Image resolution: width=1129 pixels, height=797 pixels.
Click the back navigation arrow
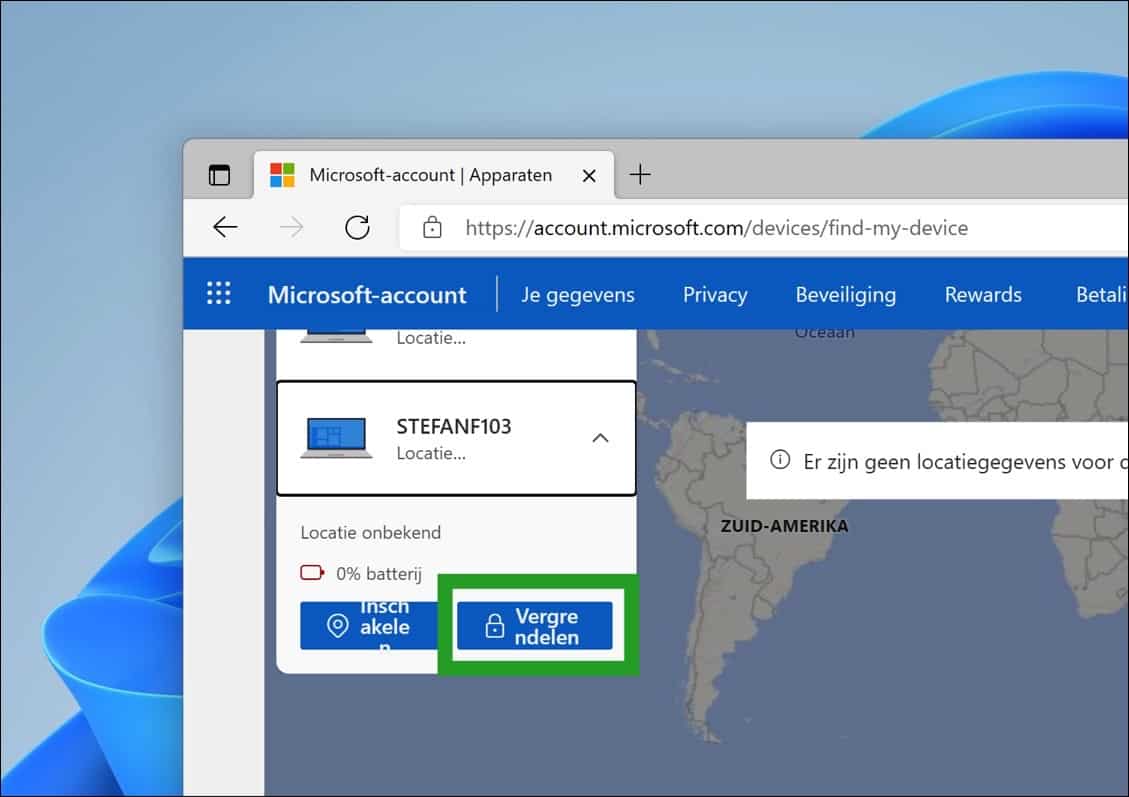pyautogui.click(x=224, y=227)
